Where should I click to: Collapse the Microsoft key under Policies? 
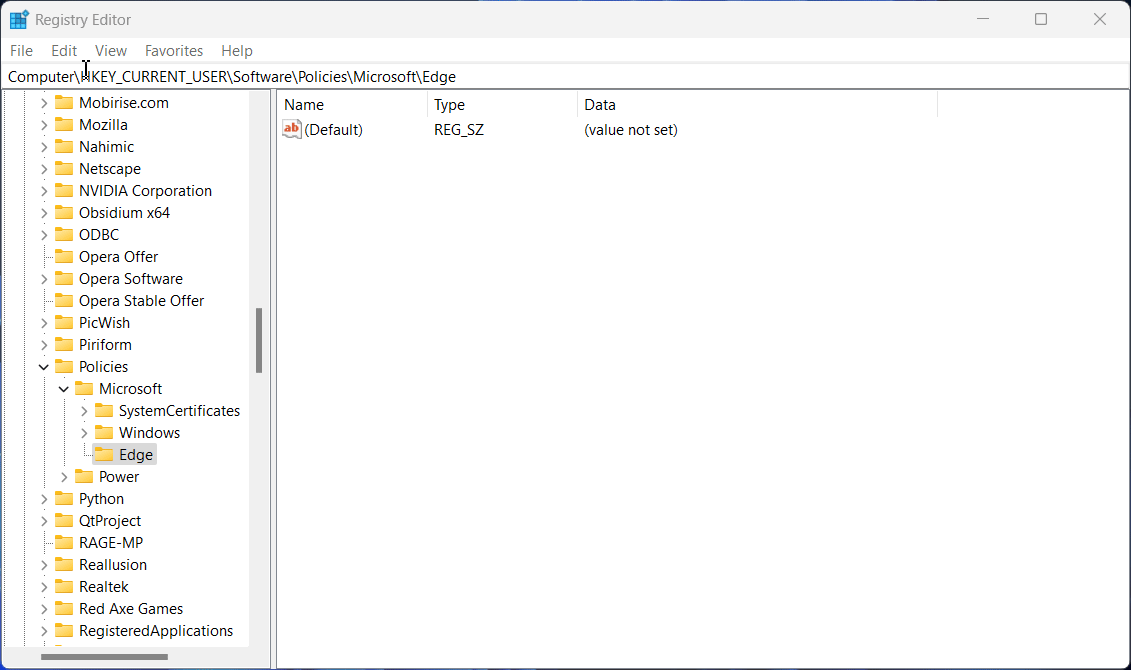coord(64,389)
